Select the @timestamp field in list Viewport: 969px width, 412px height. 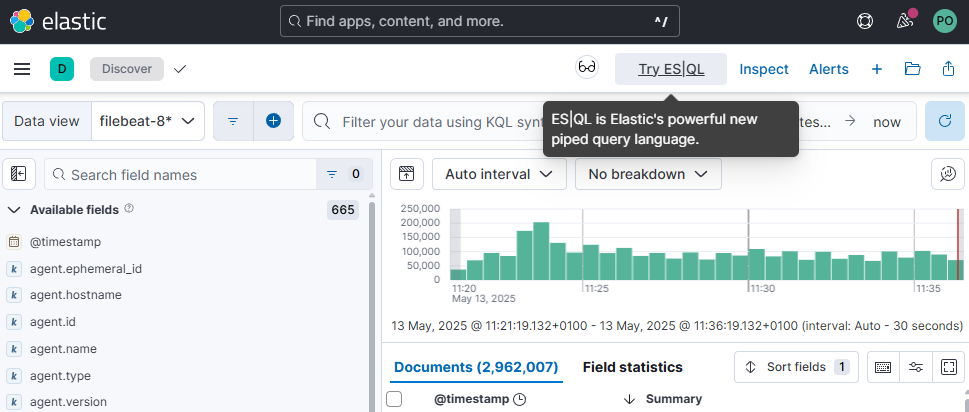(x=65, y=242)
